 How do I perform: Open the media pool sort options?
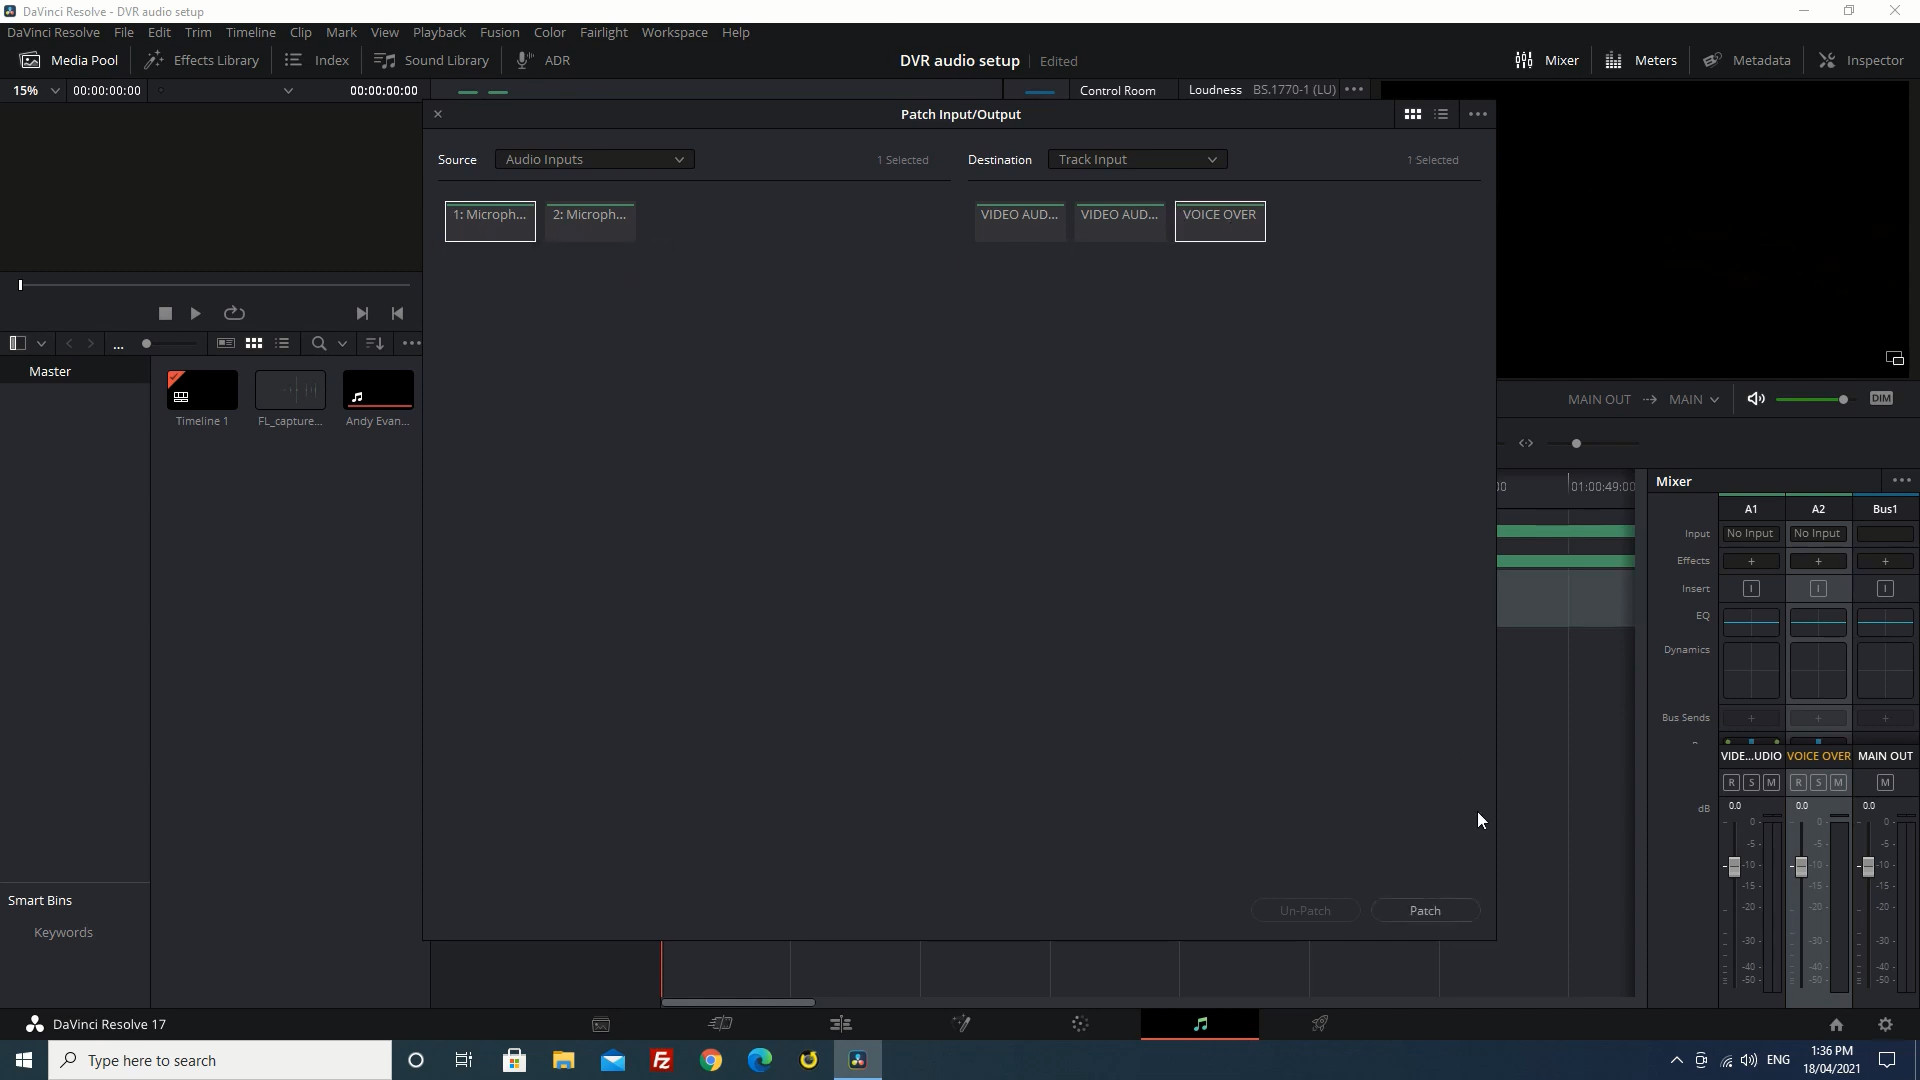[x=375, y=343]
